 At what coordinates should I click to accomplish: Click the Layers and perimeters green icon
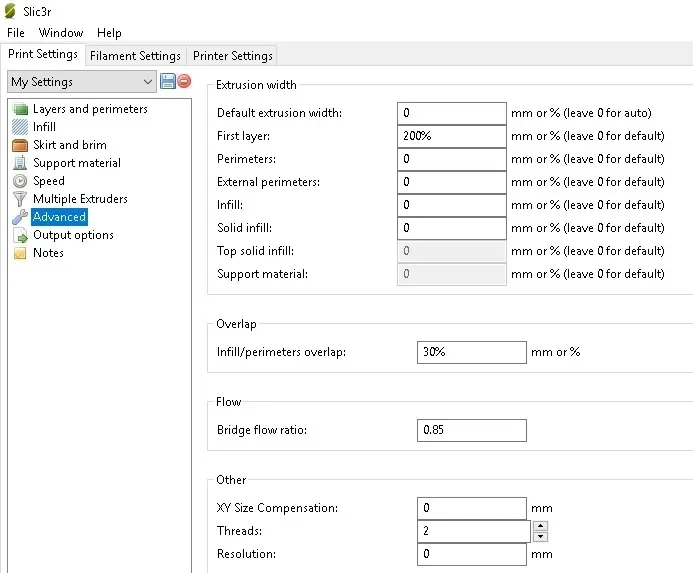pyautogui.click(x=20, y=109)
